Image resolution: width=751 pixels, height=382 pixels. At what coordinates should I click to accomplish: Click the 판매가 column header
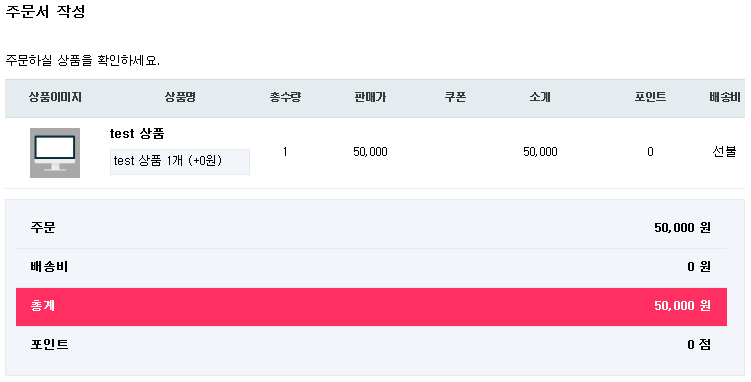370,97
